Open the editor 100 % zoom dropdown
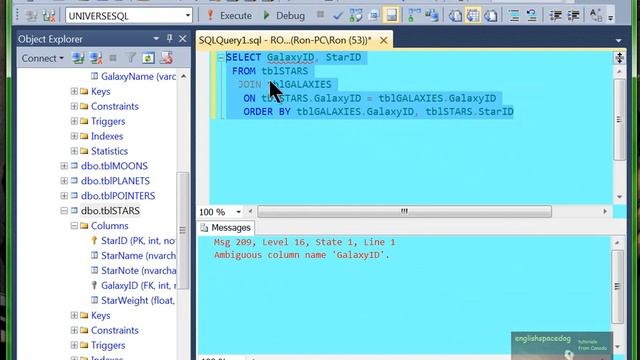The width and height of the screenshot is (640, 360). [x=238, y=212]
